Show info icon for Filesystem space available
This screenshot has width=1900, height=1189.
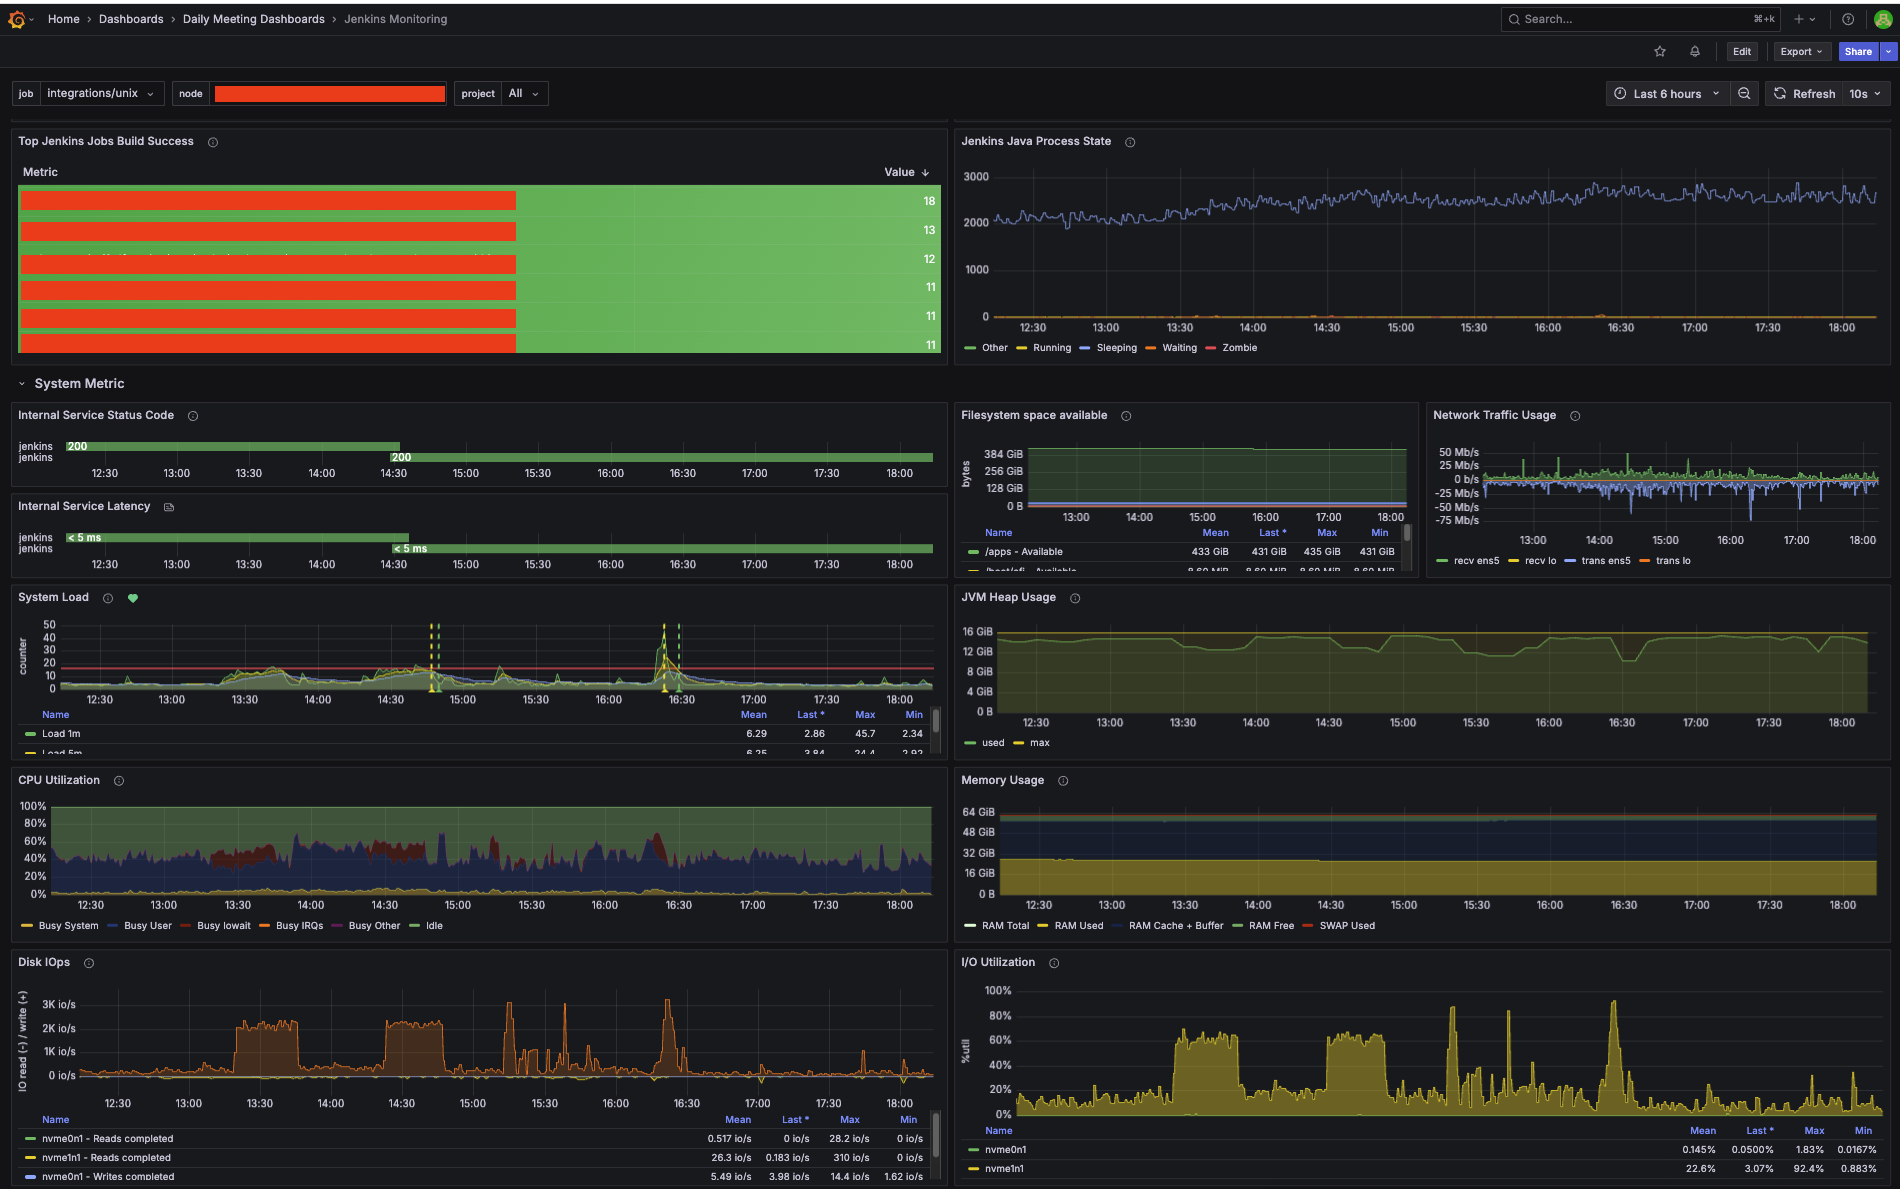(x=1126, y=416)
